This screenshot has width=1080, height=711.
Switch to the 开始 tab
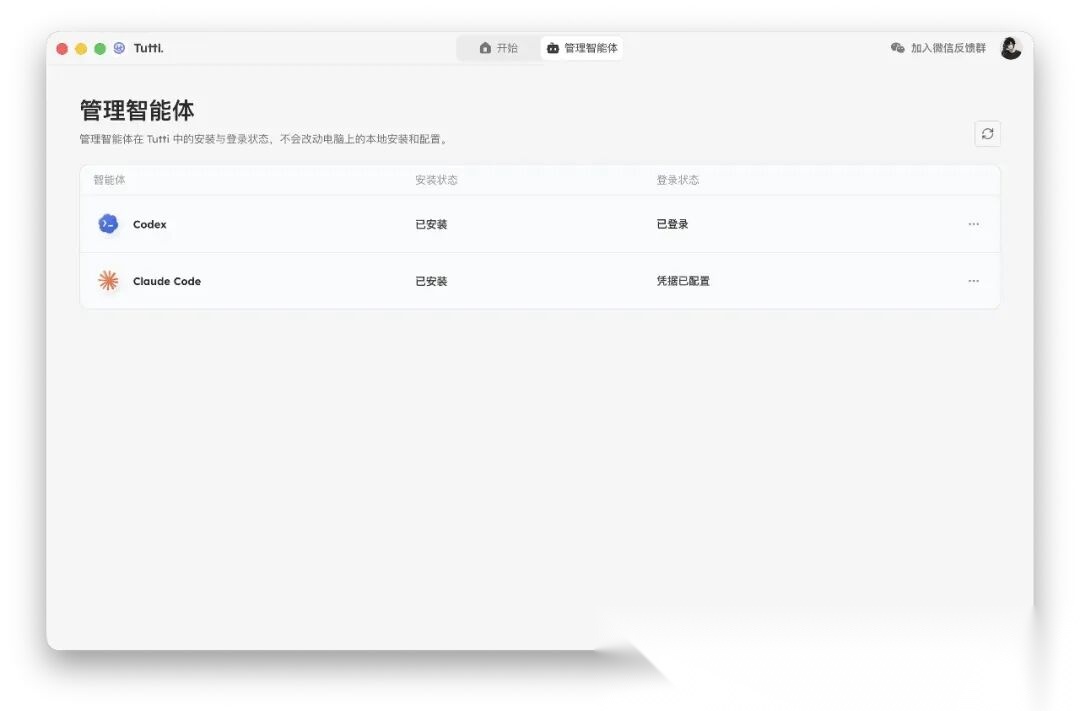click(x=499, y=48)
